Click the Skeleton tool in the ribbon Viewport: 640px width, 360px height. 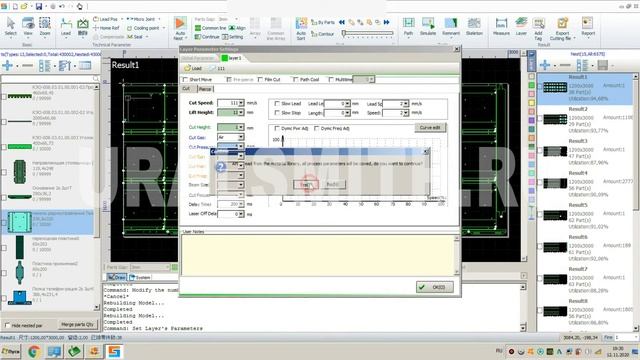[x=474, y=27]
